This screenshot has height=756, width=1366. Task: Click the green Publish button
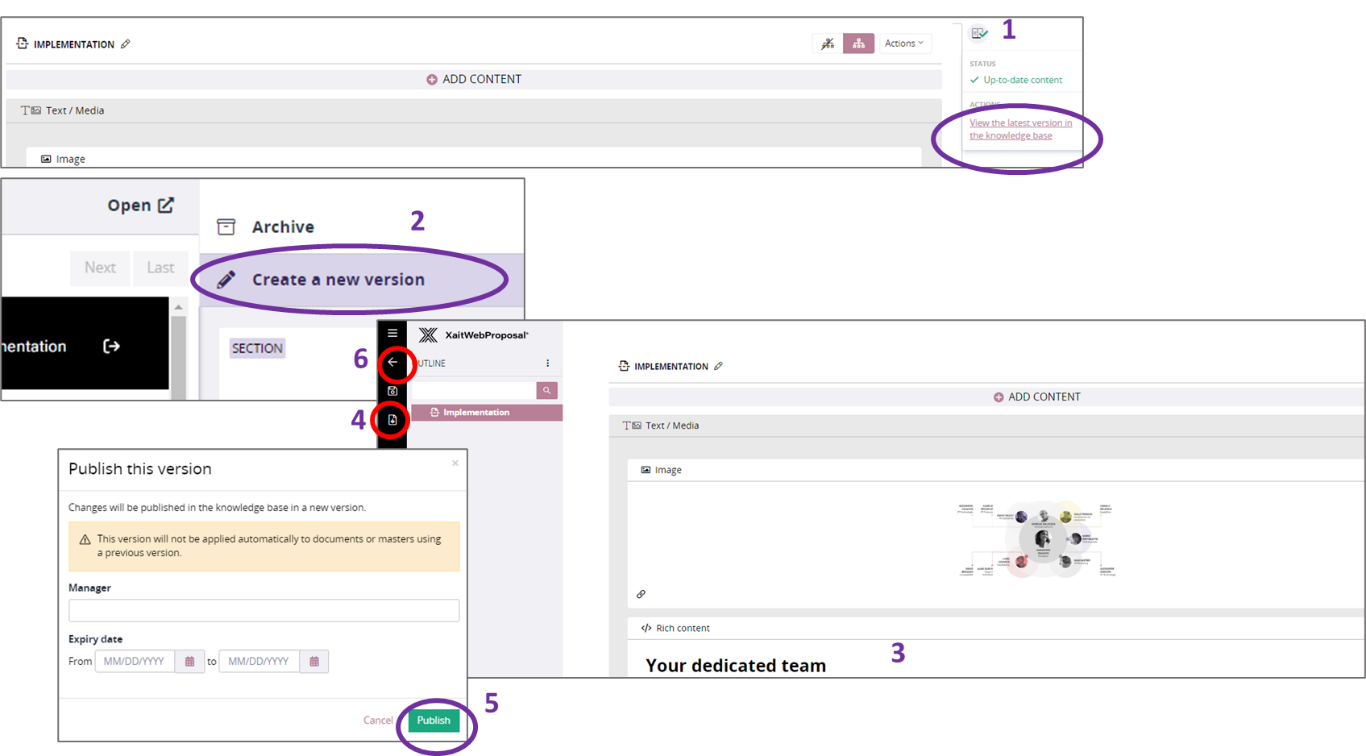pyautogui.click(x=433, y=720)
